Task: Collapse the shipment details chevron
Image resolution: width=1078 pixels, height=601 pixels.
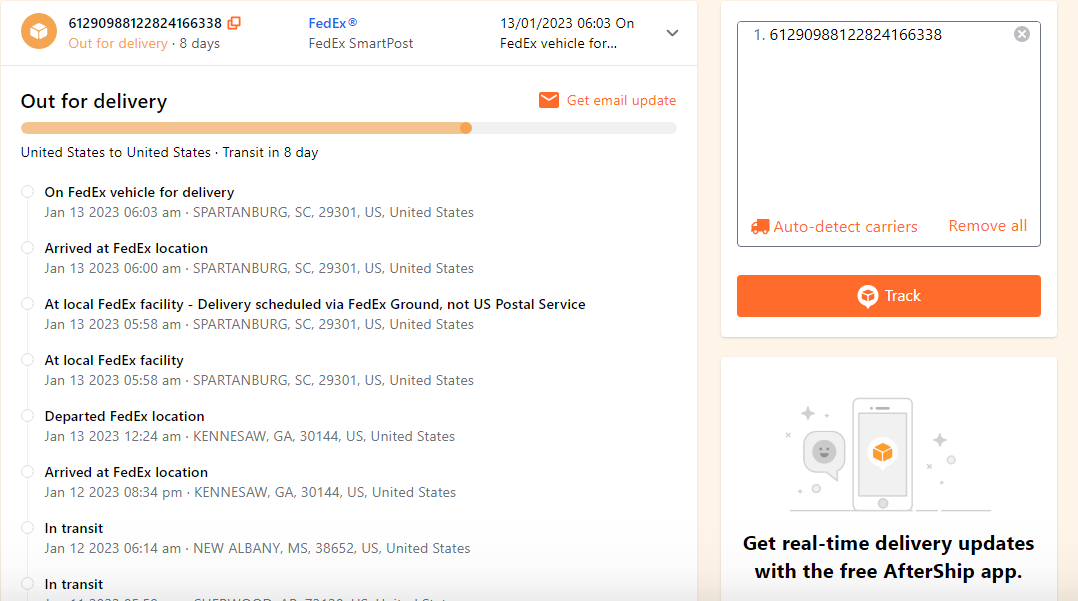Action: pos(672,33)
